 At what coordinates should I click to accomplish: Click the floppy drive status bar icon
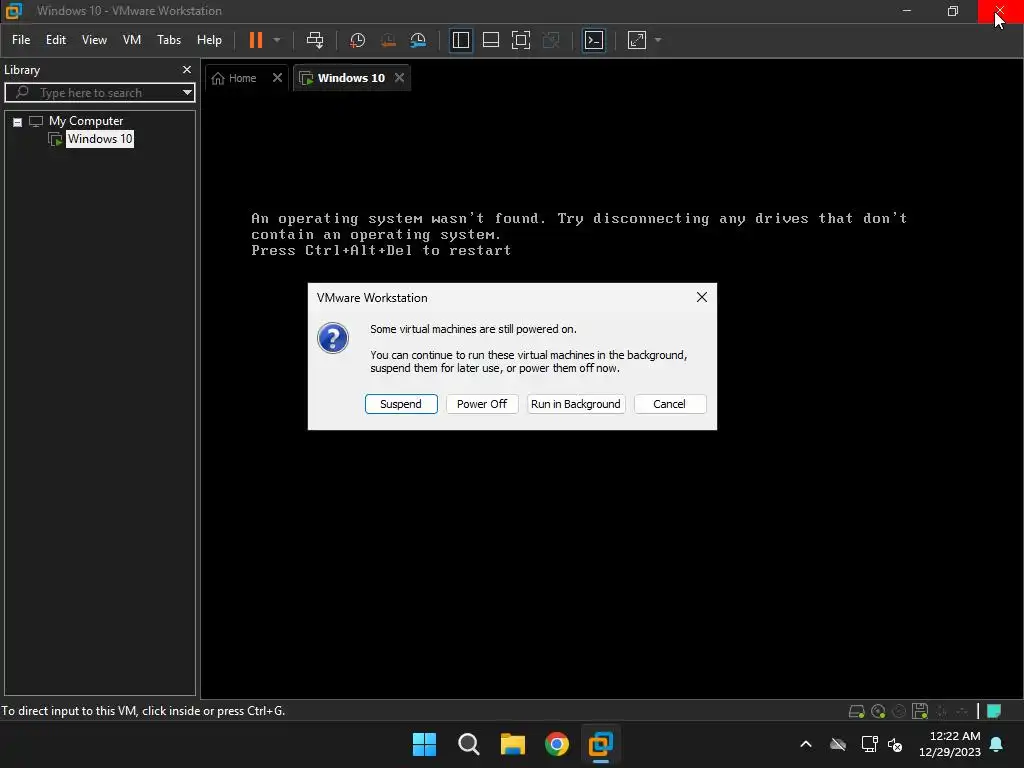[x=920, y=711]
